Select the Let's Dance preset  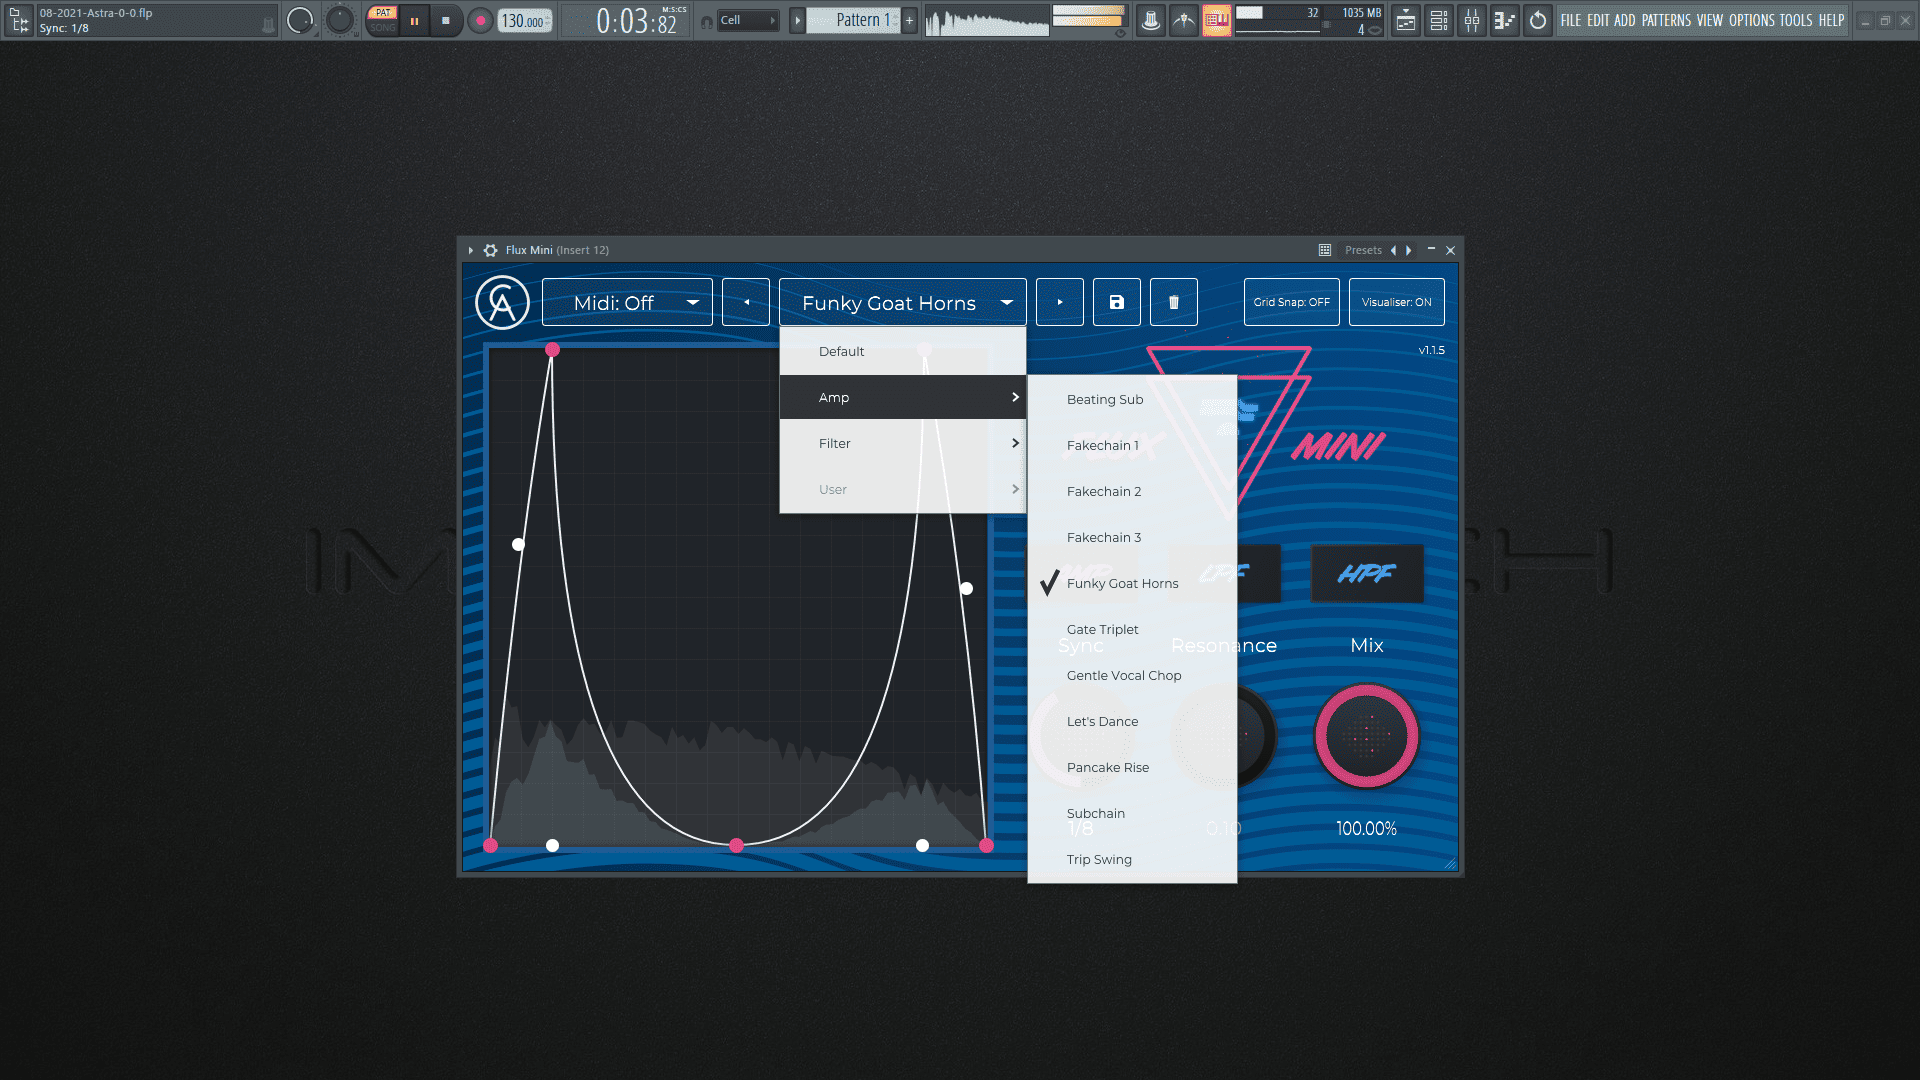pos(1132,722)
